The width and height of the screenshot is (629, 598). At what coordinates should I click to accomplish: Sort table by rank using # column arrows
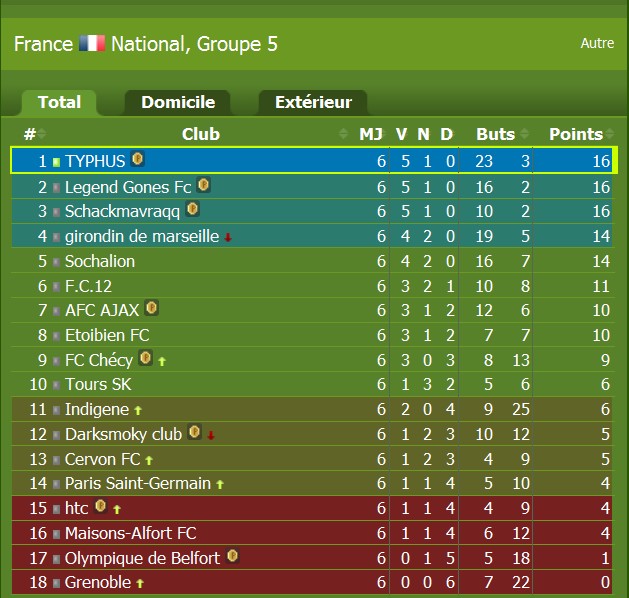[x=42, y=134]
